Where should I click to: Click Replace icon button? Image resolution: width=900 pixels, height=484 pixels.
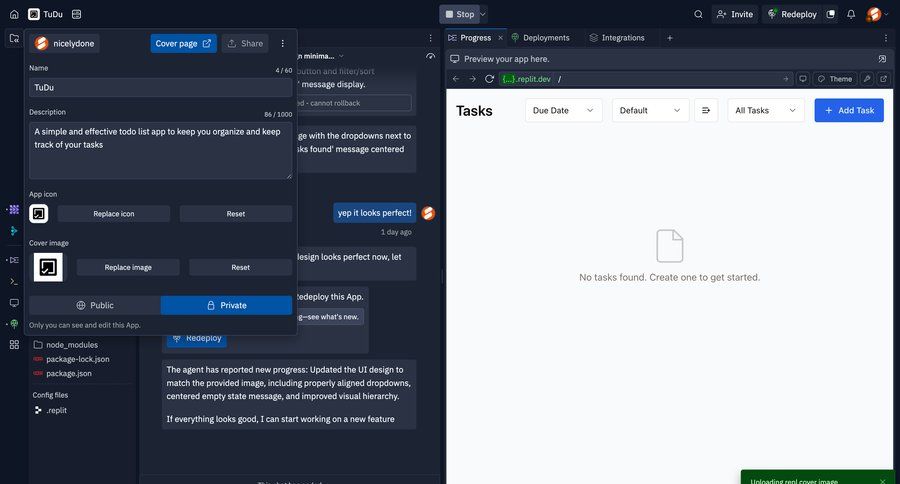(x=114, y=214)
